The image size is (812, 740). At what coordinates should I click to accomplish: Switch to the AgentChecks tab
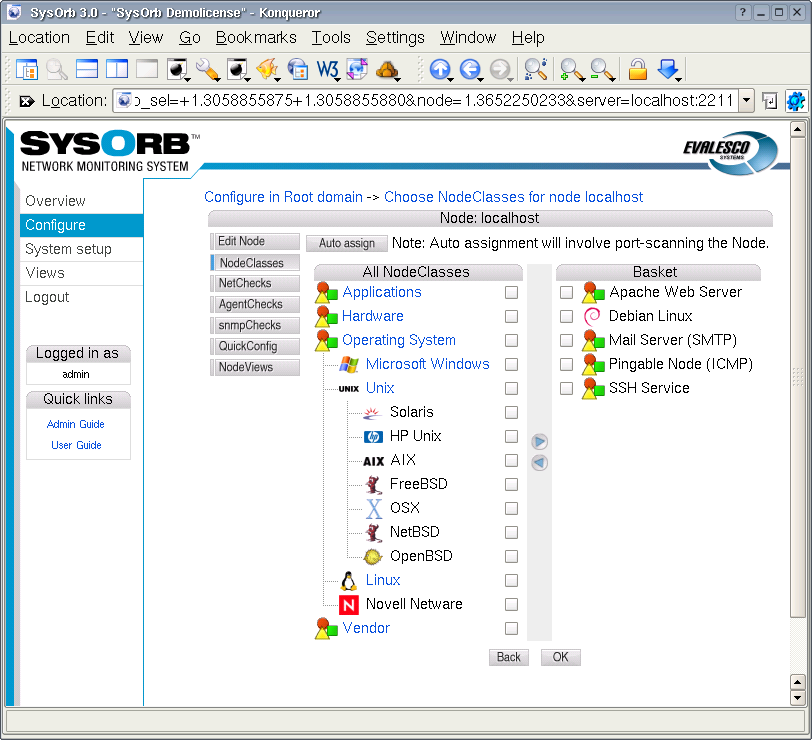[255, 304]
